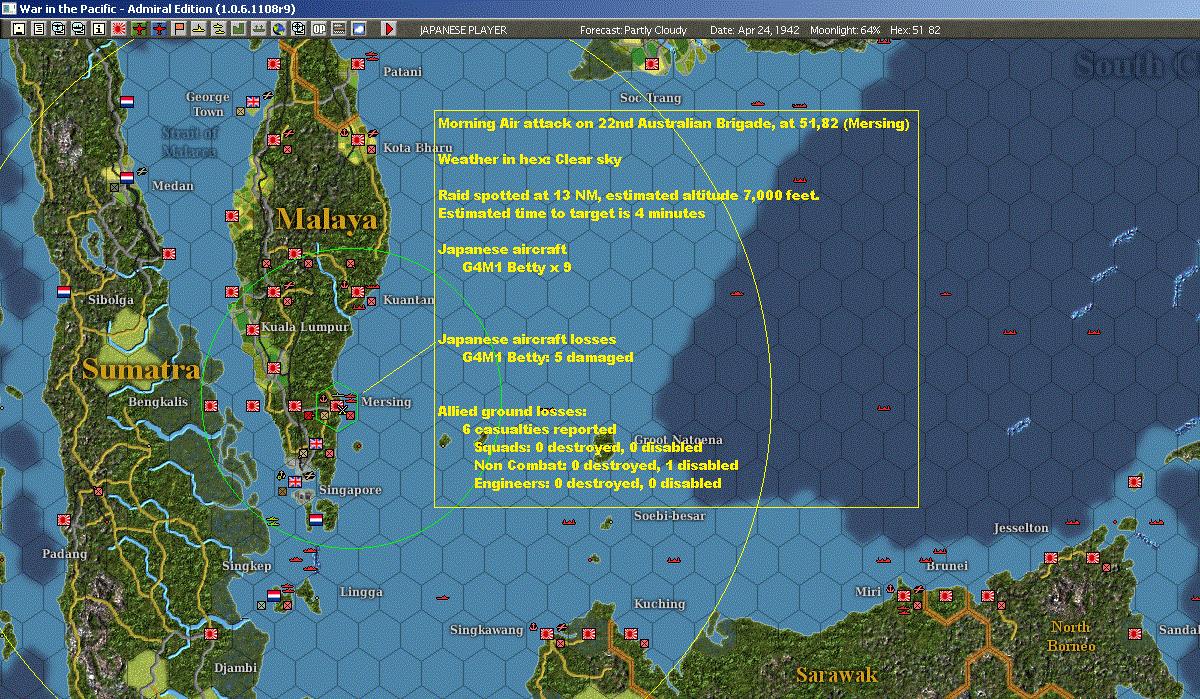Click the Patani label
The image size is (1200, 699).
[x=402, y=72]
